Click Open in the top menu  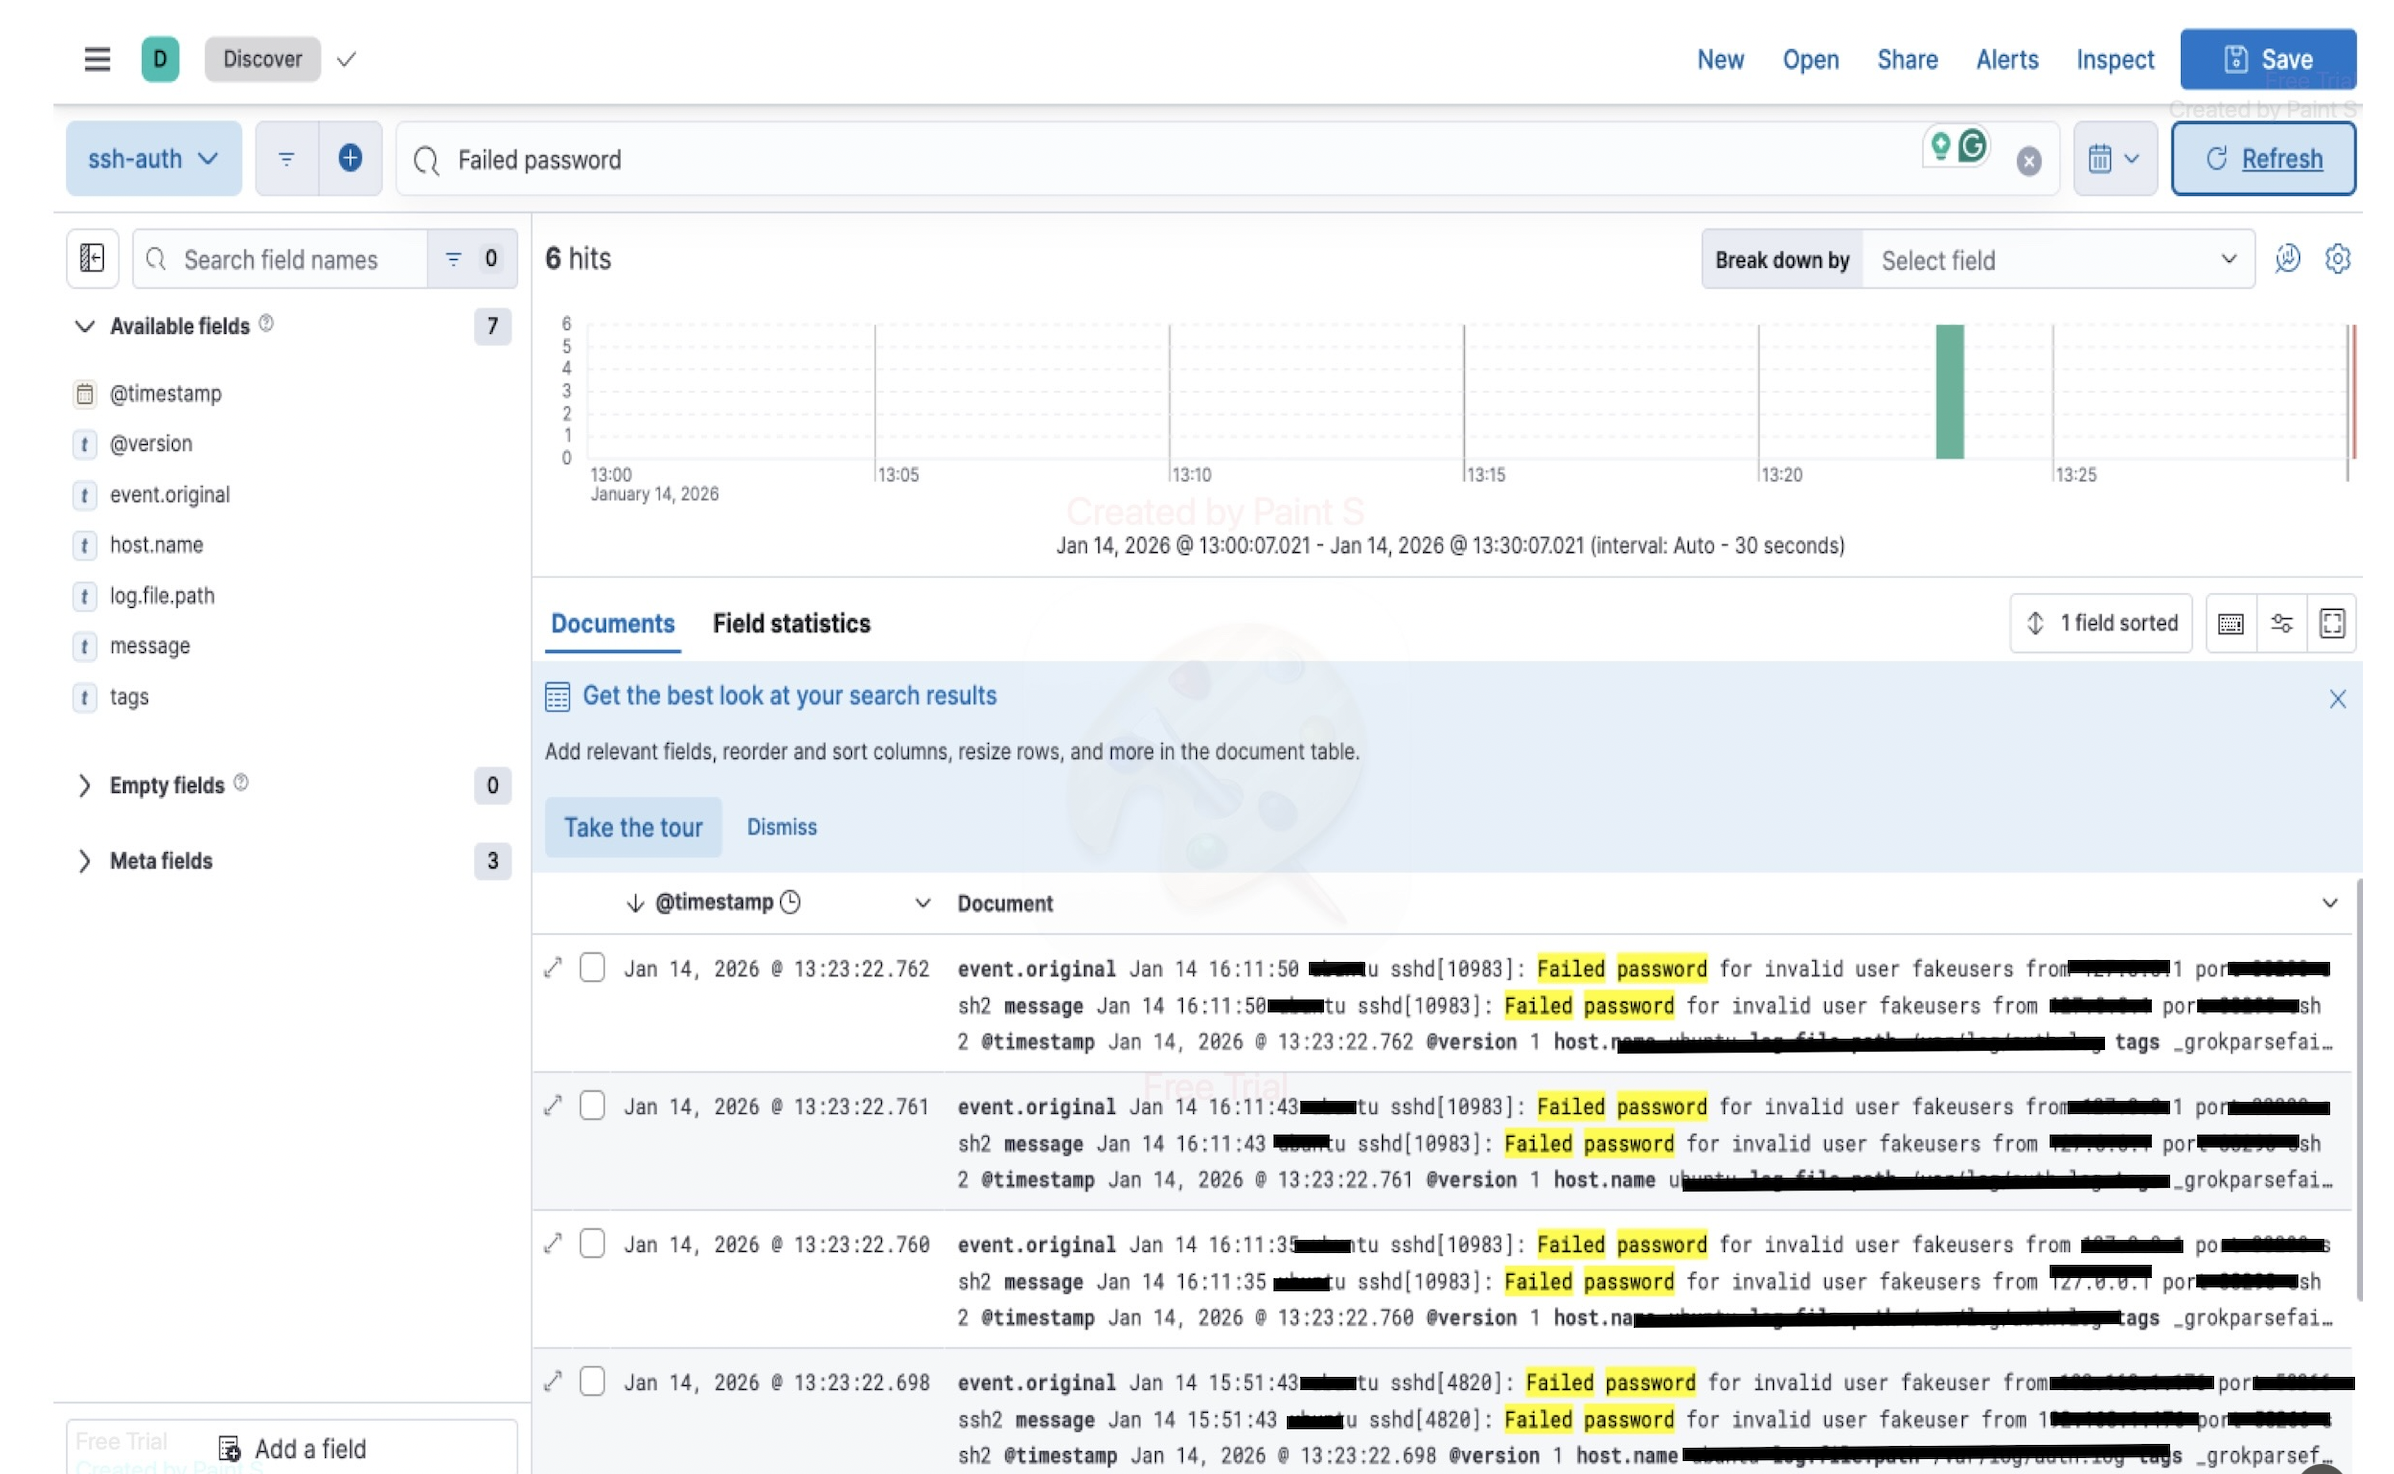pos(1810,60)
